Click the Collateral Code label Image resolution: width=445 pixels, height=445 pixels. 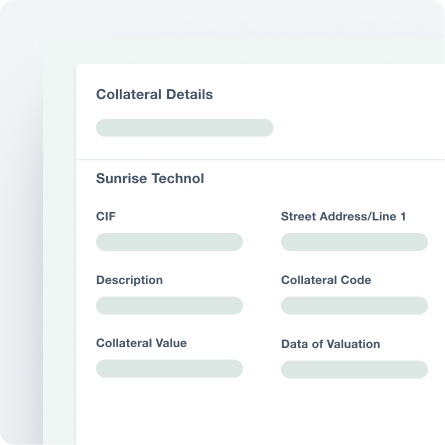pyautogui.click(x=326, y=280)
